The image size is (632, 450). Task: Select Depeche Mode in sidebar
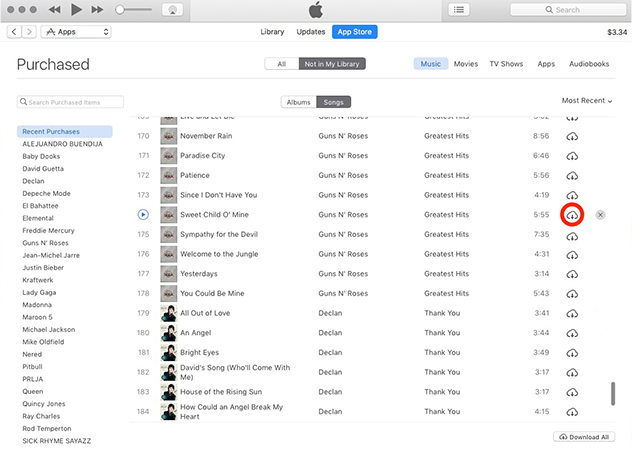(46, 194)
